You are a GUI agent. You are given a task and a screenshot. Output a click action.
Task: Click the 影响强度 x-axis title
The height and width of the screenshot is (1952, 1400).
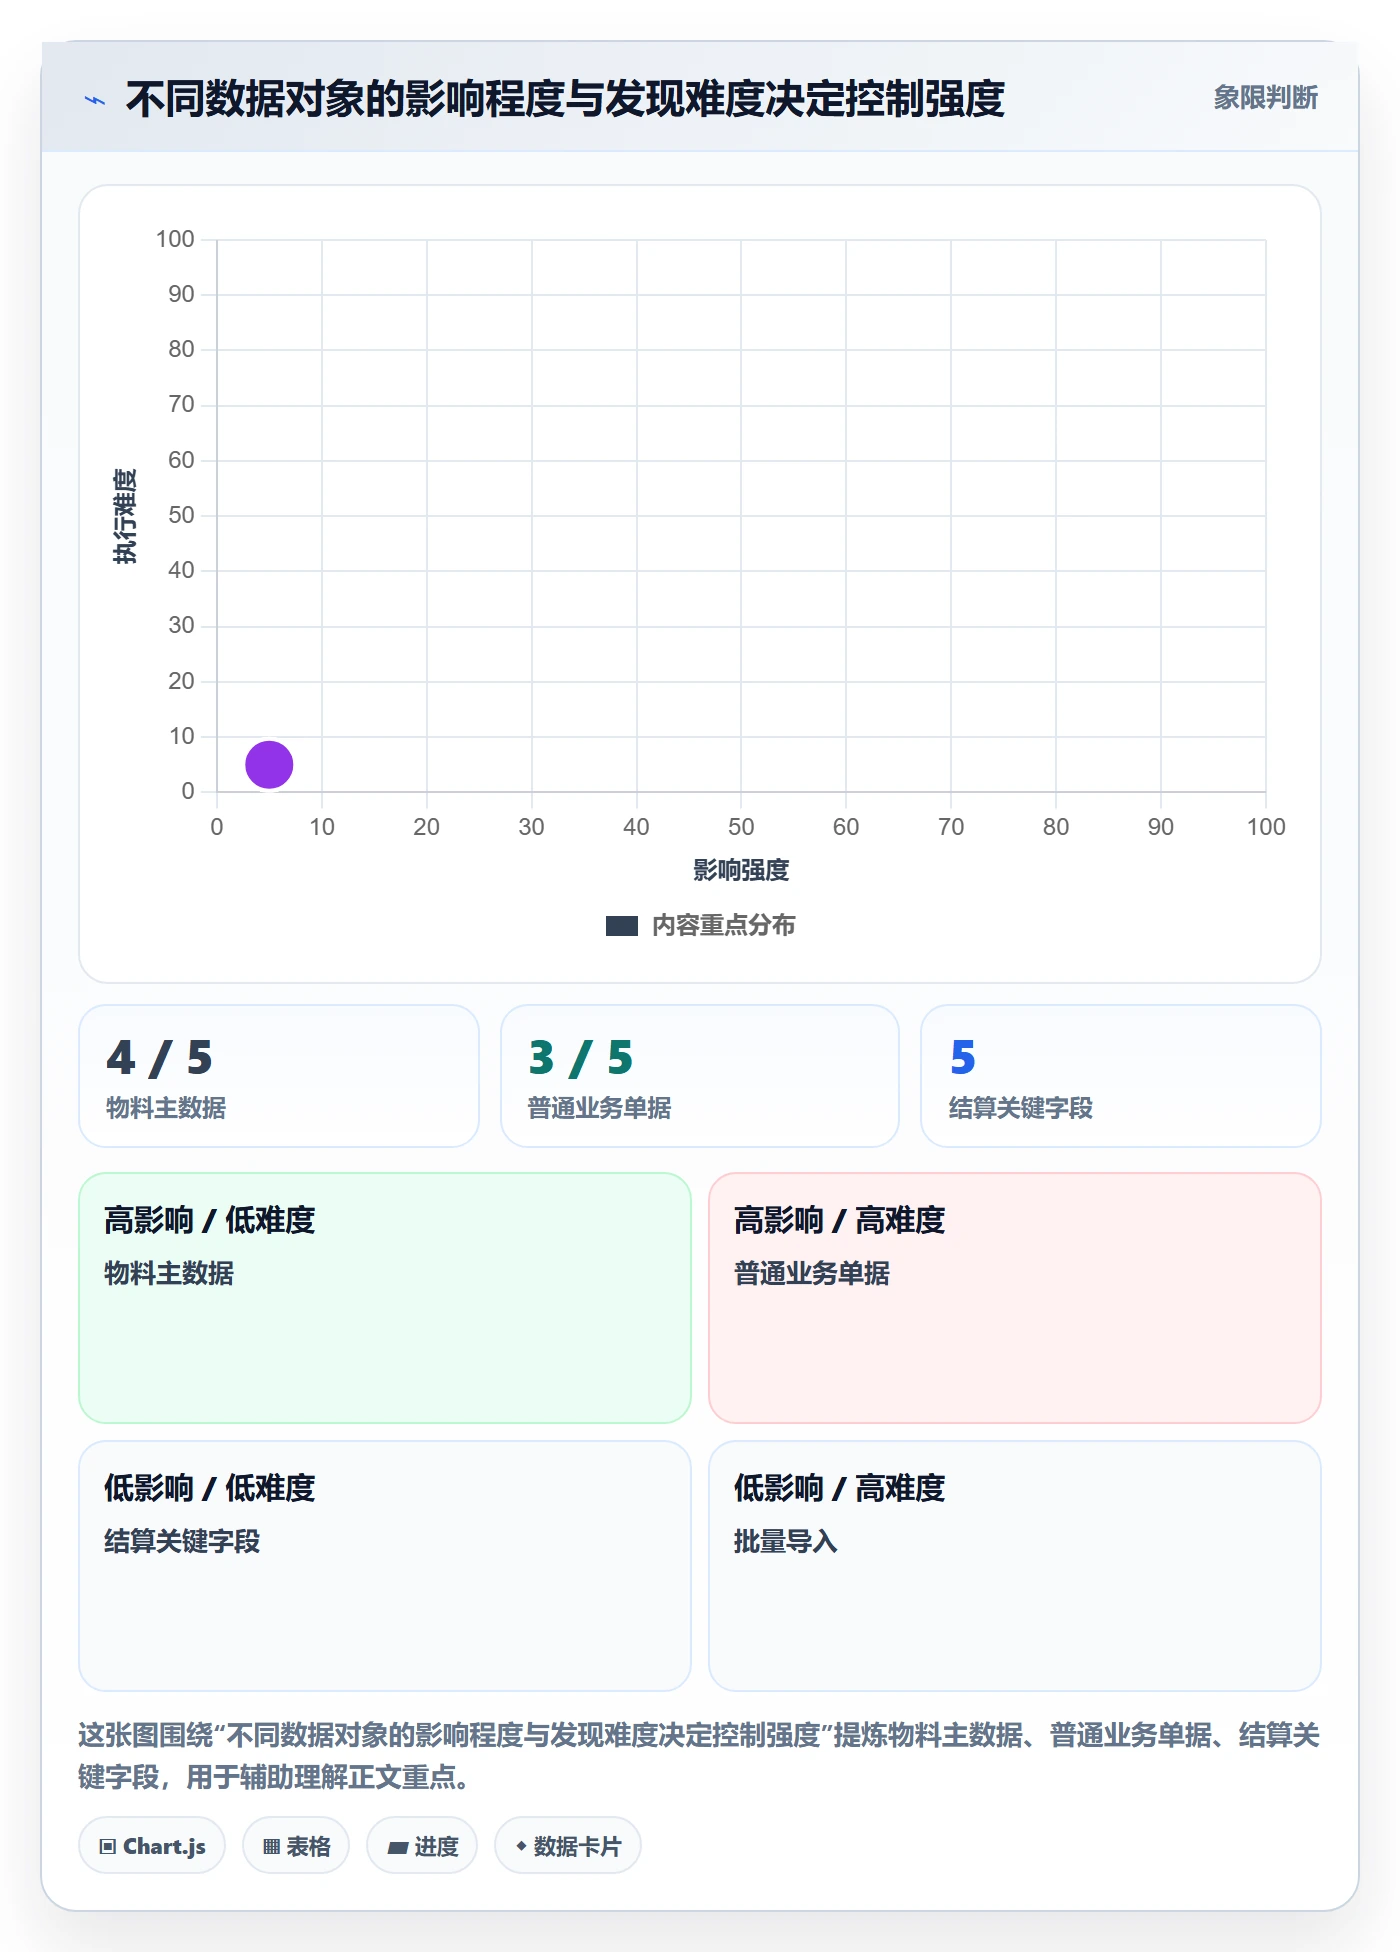click(x=741, y=870)
